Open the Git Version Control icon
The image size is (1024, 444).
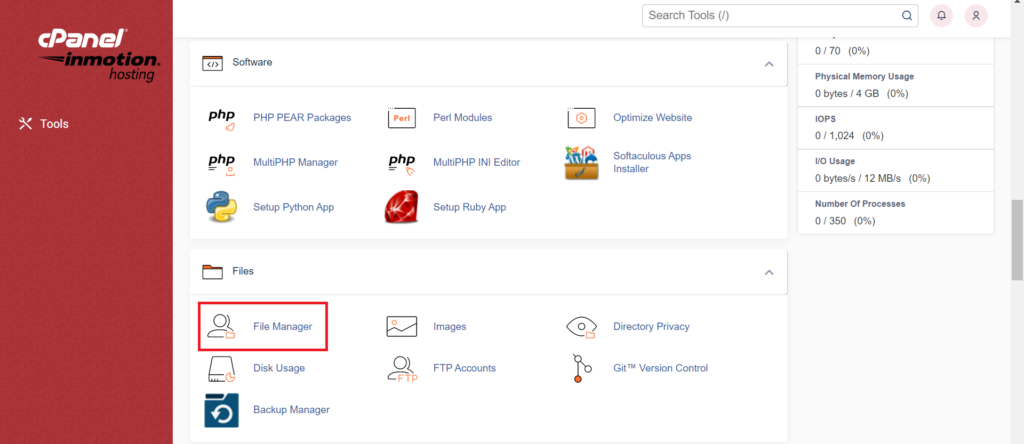(581, 368)
